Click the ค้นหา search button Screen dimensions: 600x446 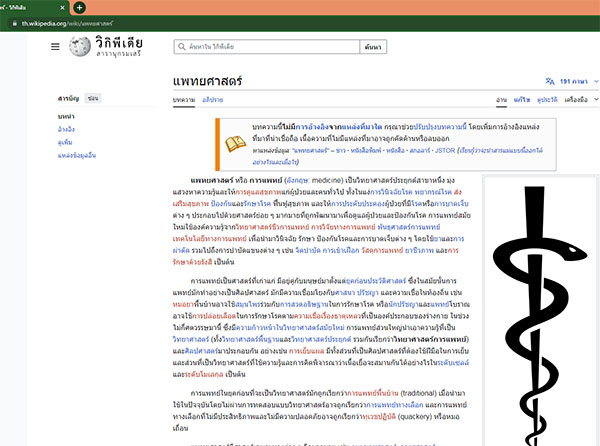[x=373, y=47]
